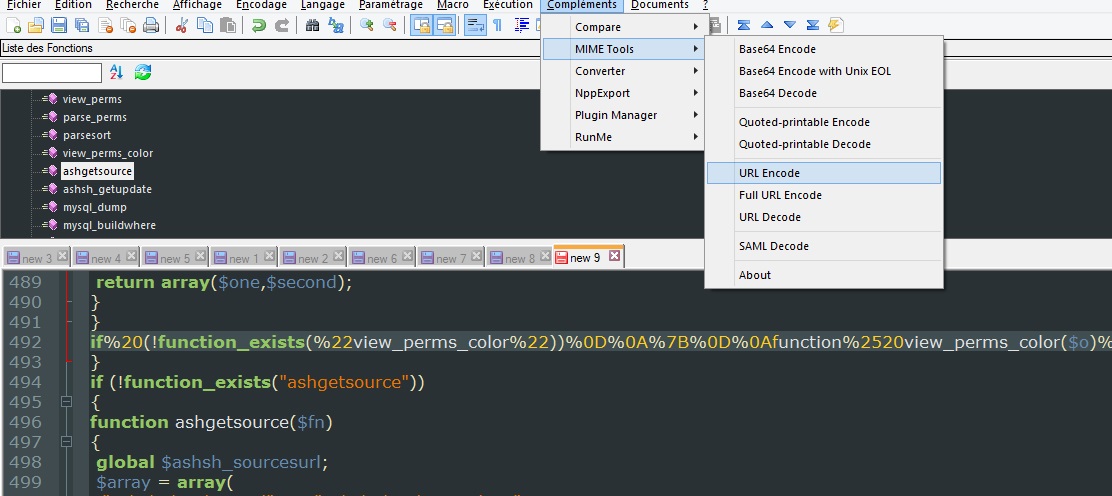Click the Undo arrow icon
This screenshot has width=1112, height=496.
(x=259, y=26)
